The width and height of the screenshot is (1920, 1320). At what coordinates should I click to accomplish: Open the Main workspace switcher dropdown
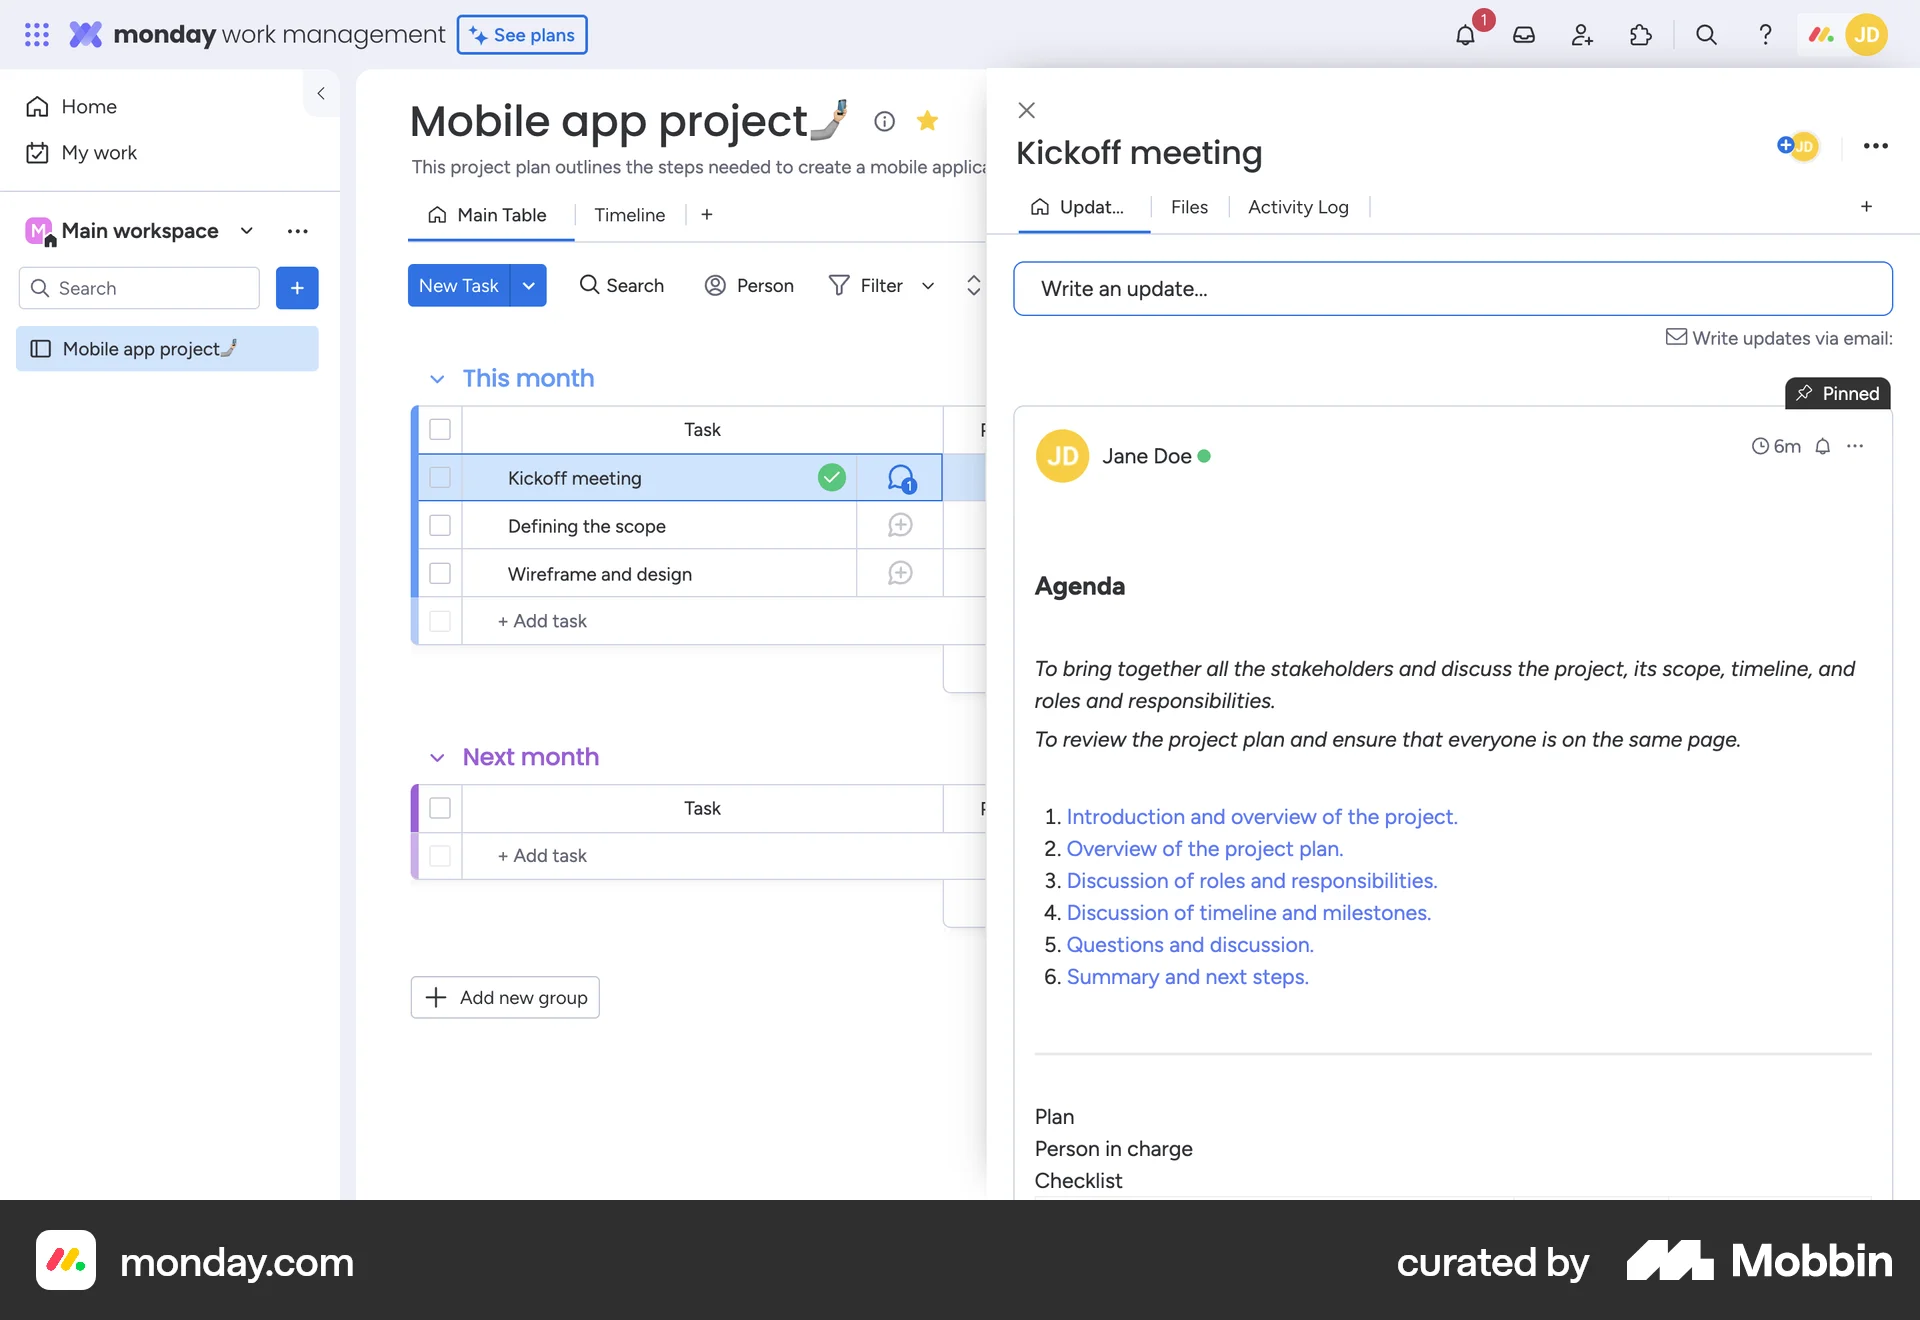coord(246,230)
